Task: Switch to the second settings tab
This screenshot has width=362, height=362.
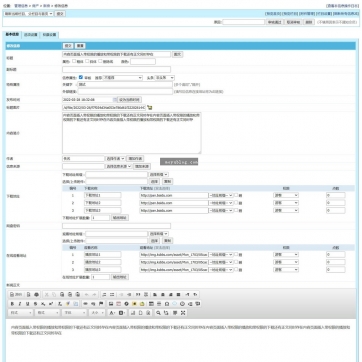Action: (x=30, y=34)
